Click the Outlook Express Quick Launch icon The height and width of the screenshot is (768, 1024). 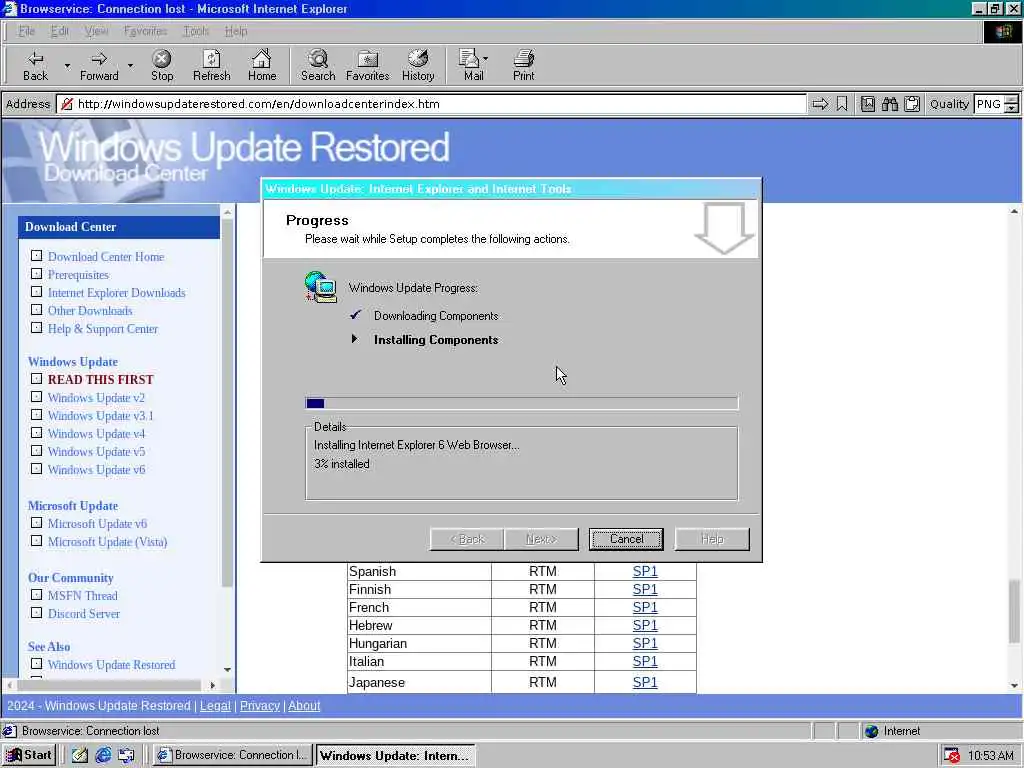126,755
